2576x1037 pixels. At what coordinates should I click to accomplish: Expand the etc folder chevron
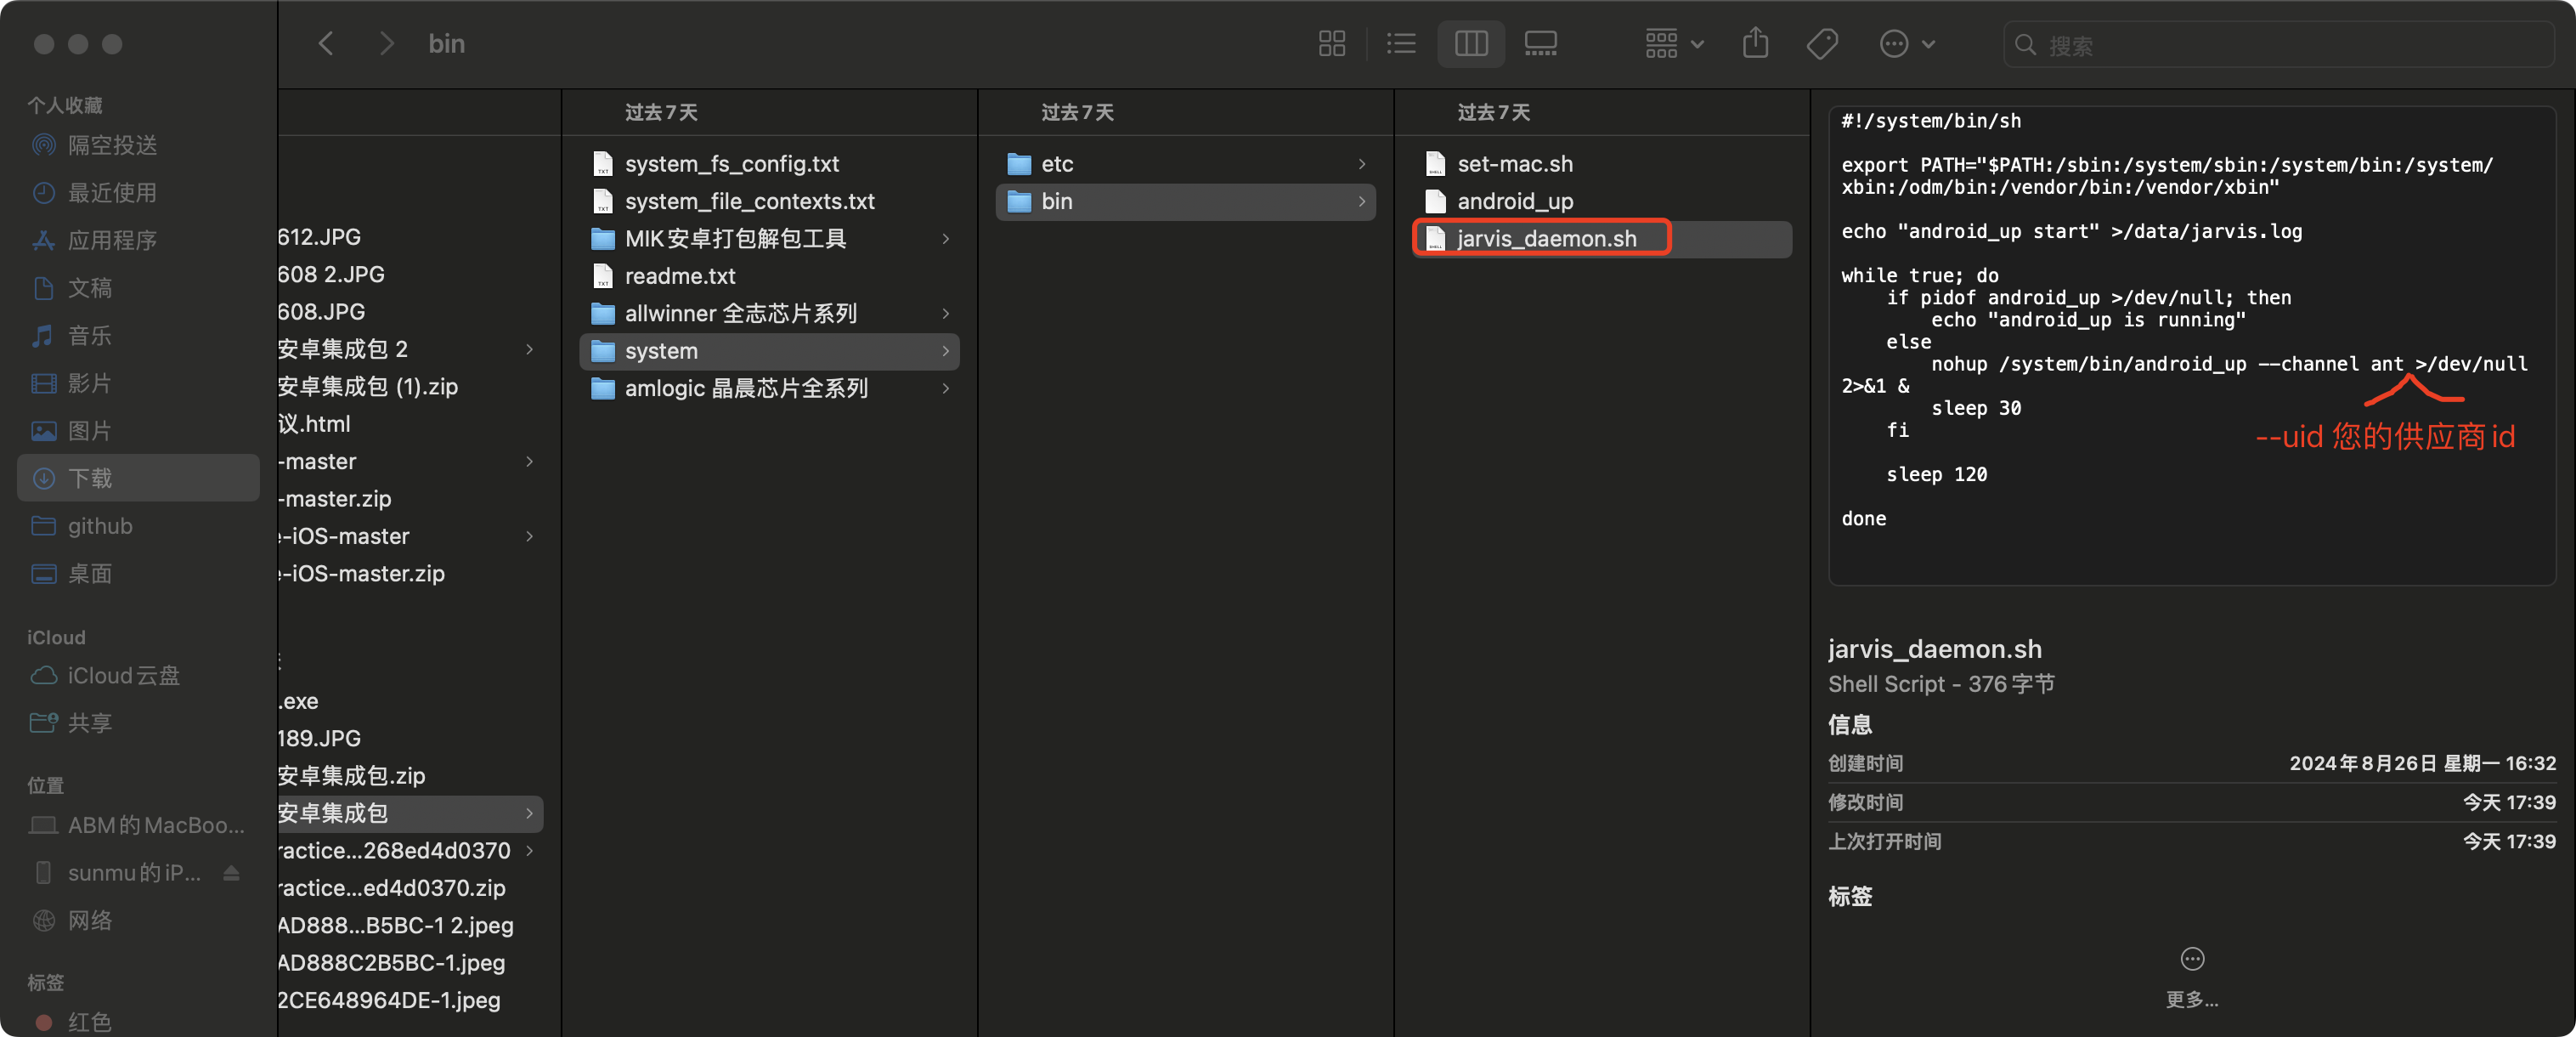tap(1361, 164)
